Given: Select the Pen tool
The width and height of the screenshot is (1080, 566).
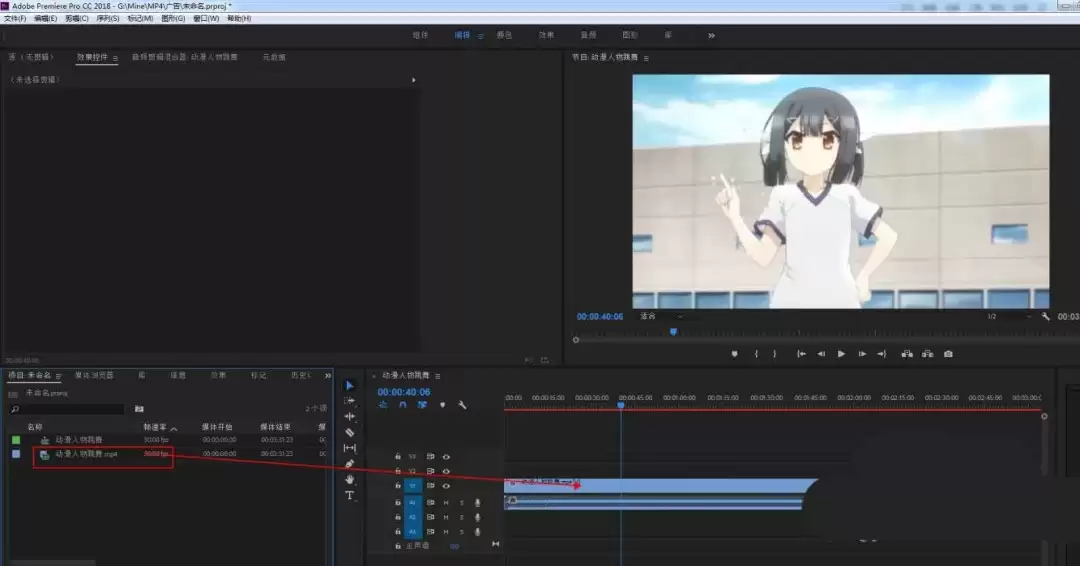Looking at the screenshot, I should [x=349, y=463].
